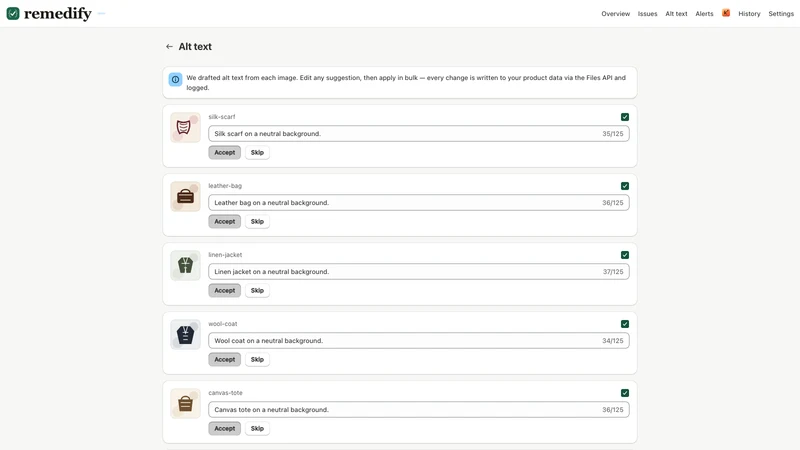This screenshot has height=450, width=800.
Task: Click the 'We drafted alt text' banner message
Action: [406, 83]
